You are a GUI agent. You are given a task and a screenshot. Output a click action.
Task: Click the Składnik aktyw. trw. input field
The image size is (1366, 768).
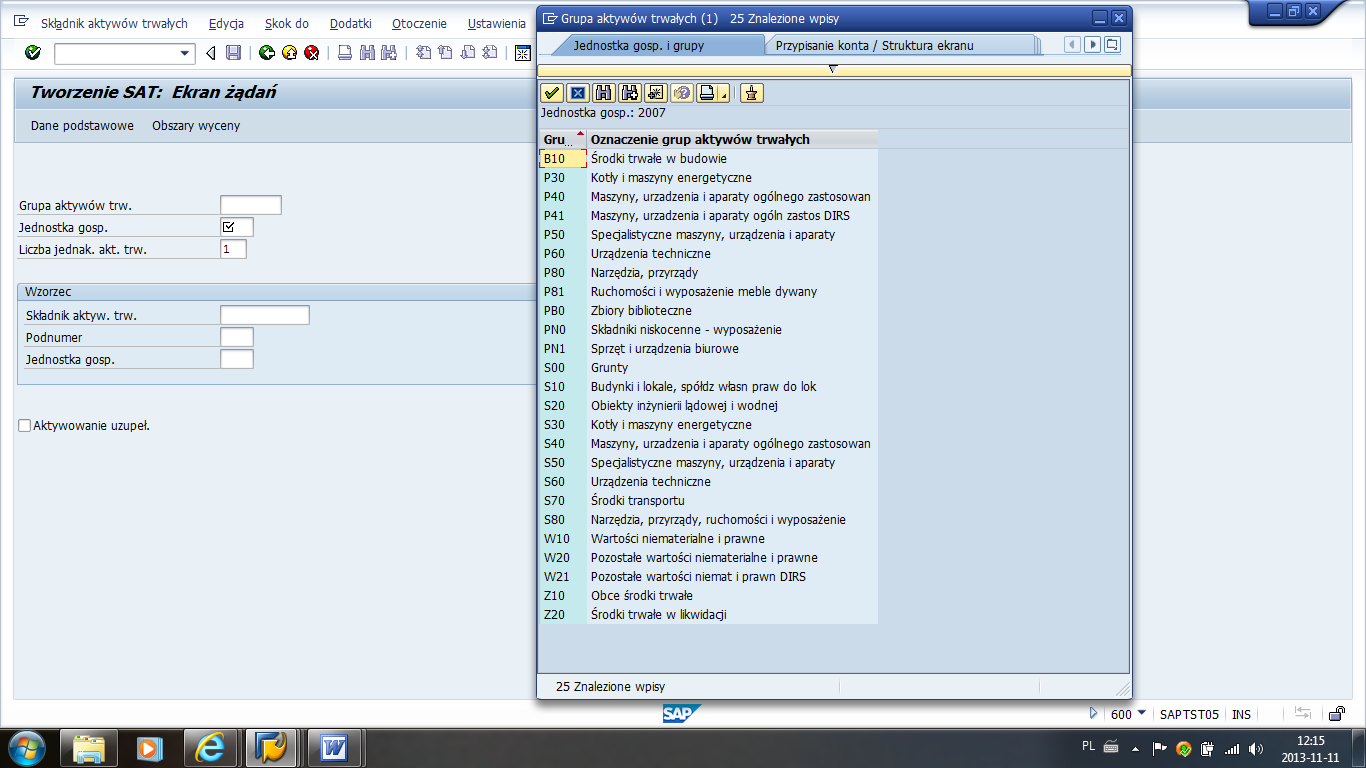tap(265, 315)
